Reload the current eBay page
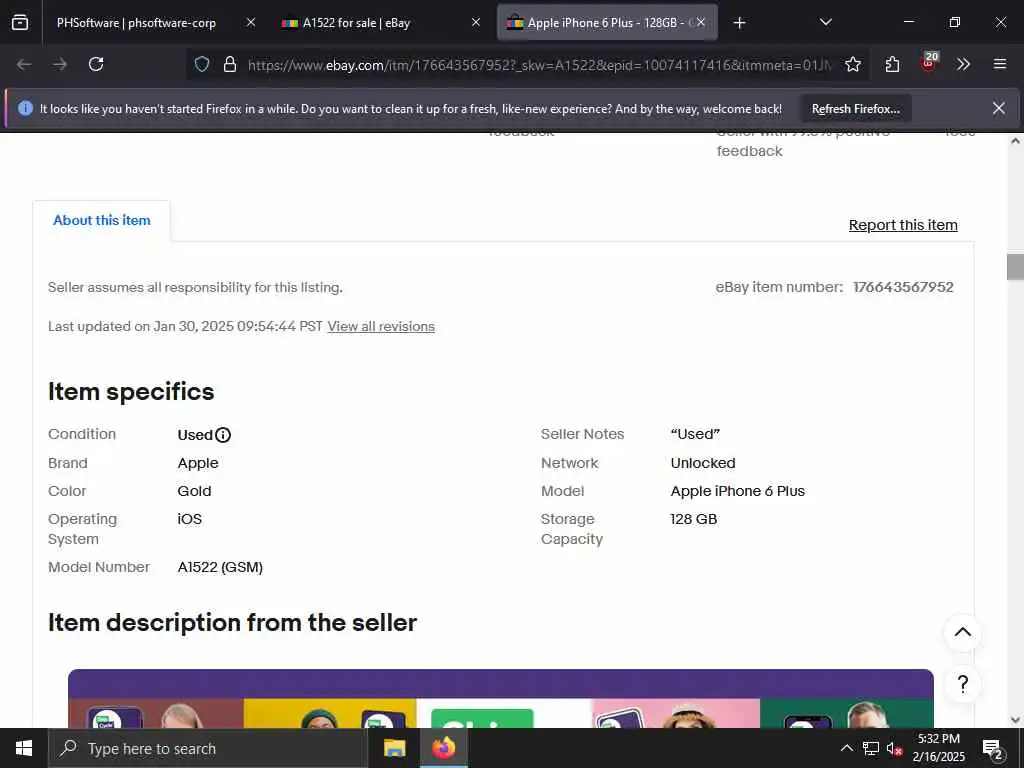 (x=96, y=64)
